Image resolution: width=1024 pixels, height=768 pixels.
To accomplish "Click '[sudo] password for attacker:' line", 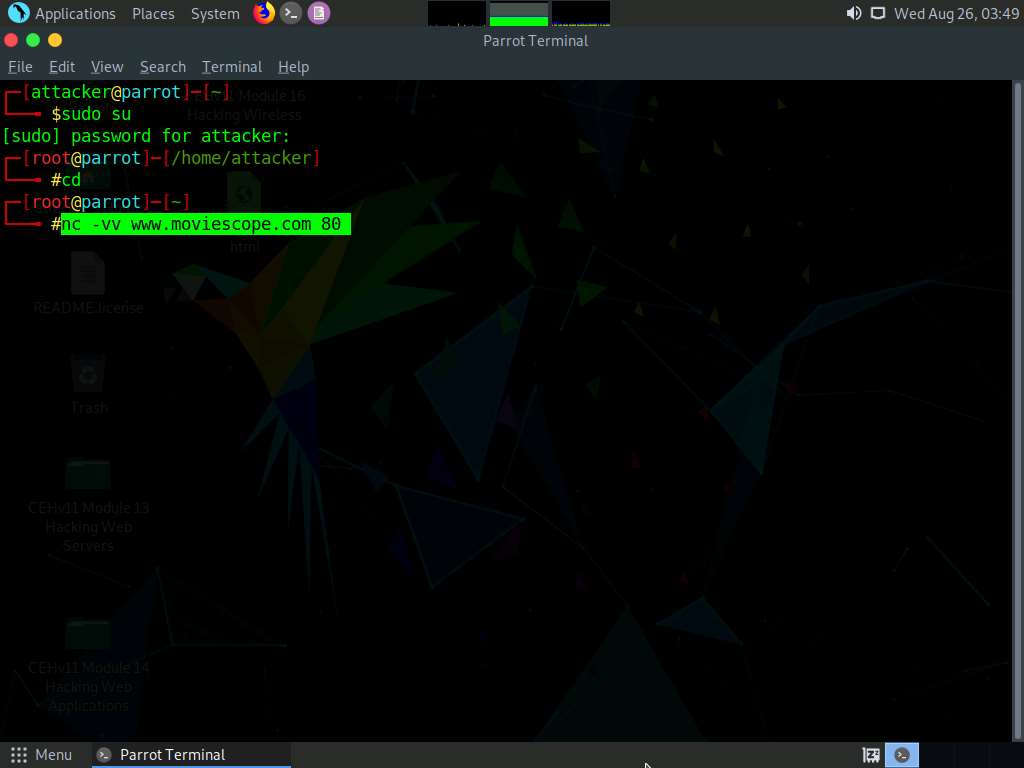I will point(146,136).
